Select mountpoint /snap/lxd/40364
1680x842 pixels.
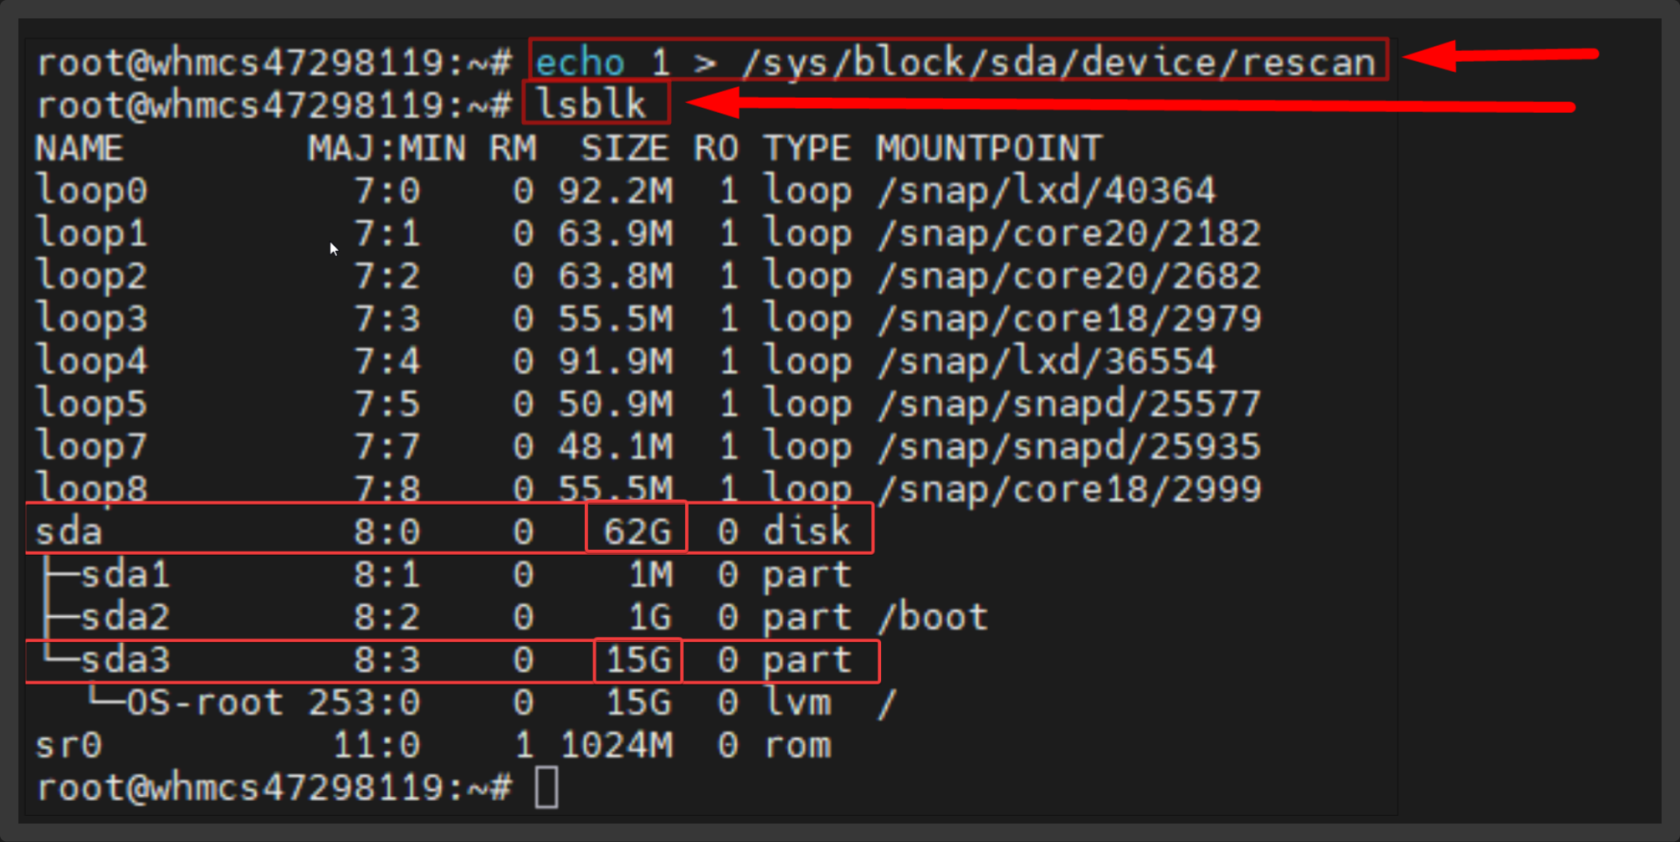tap(1046, 190)
